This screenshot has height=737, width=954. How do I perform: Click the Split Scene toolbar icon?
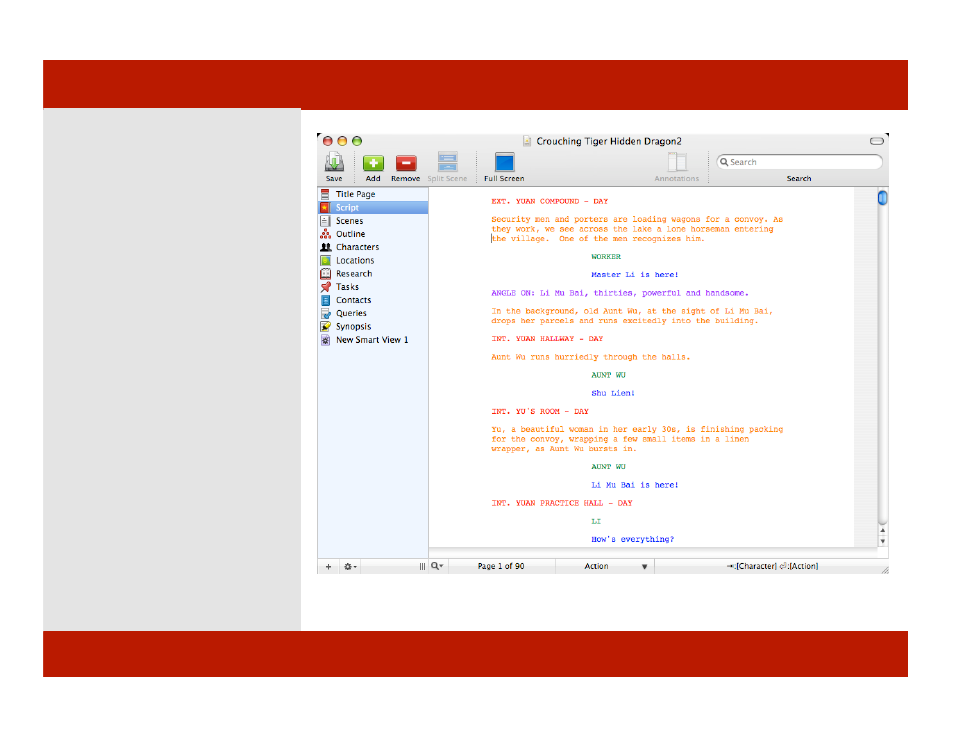(447, 162)
